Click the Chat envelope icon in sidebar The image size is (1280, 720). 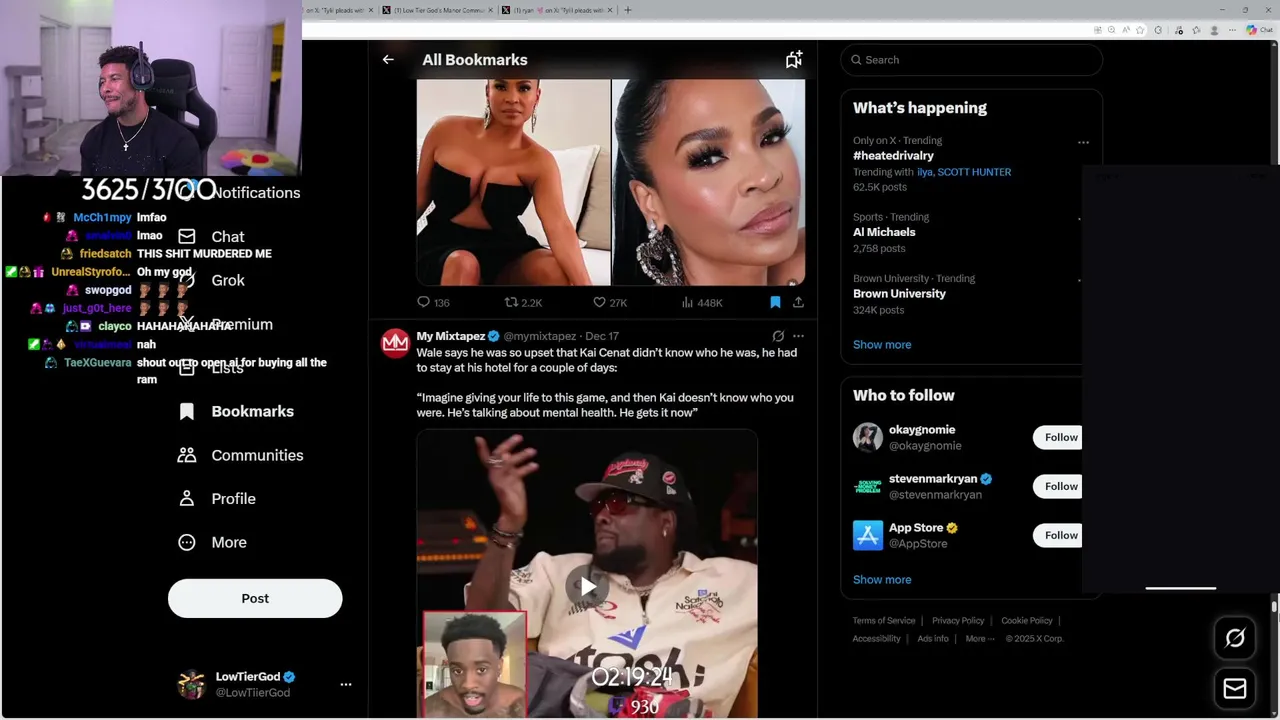coord(186,236)
